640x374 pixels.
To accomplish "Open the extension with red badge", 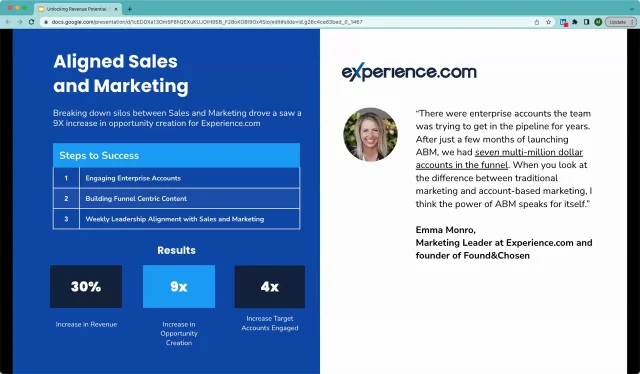I will (564, 22).
